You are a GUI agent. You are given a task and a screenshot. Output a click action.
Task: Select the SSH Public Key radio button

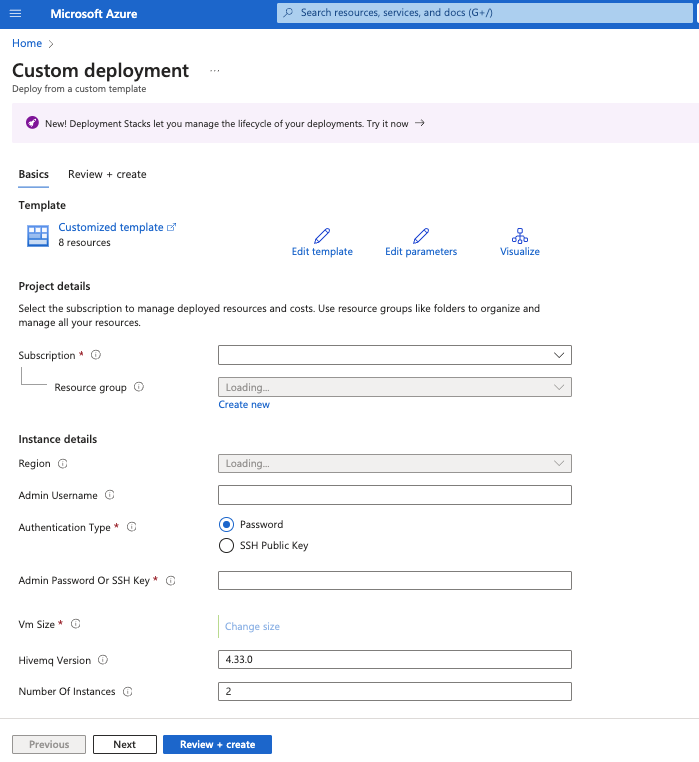(227, 545)
